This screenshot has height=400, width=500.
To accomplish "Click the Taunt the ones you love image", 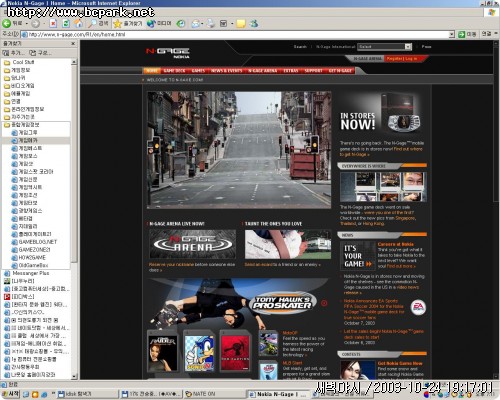I will [x=288, y=244].
